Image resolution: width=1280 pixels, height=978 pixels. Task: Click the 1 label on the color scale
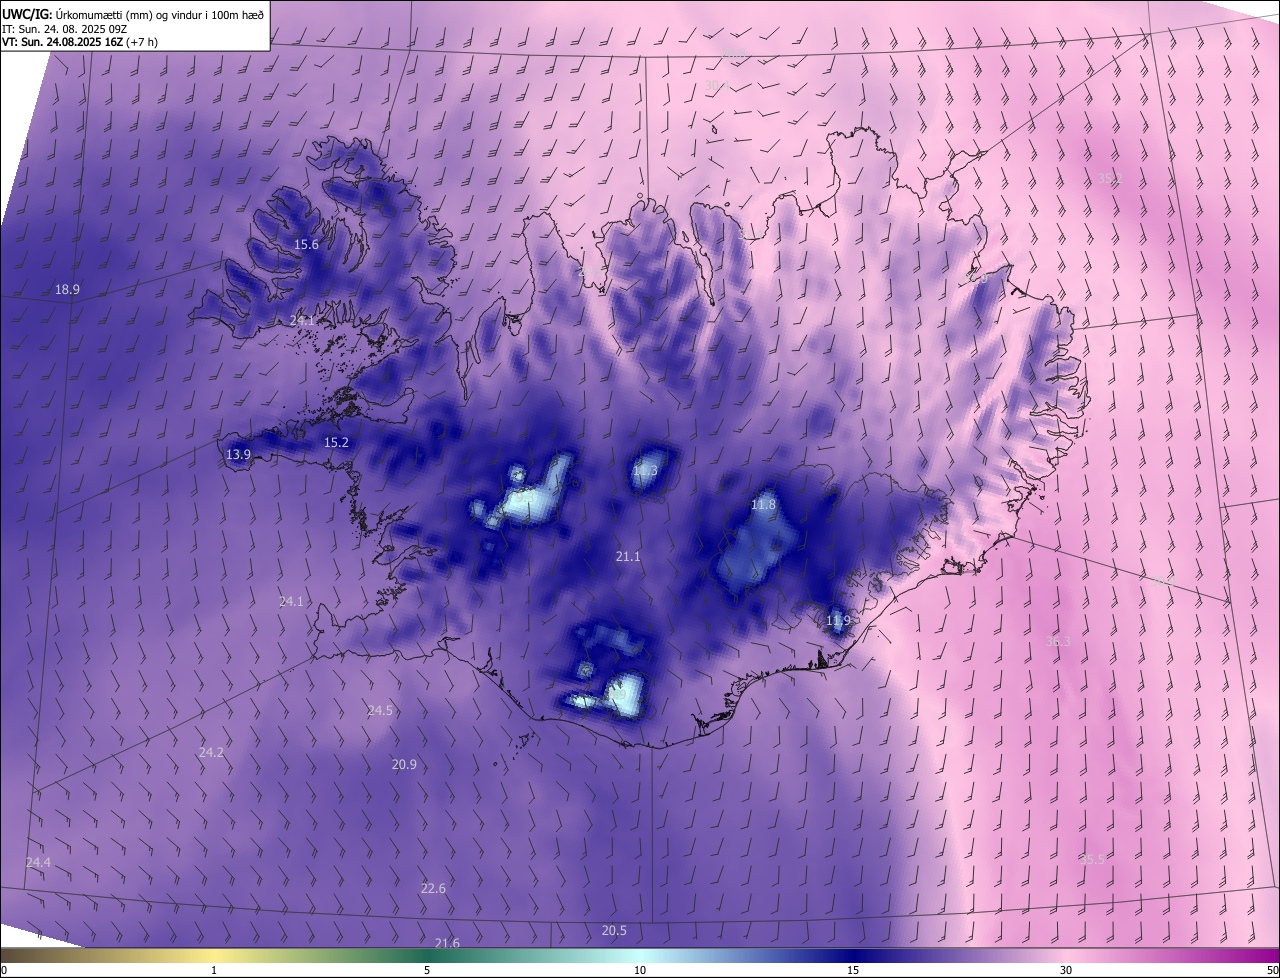click(214, 970)
